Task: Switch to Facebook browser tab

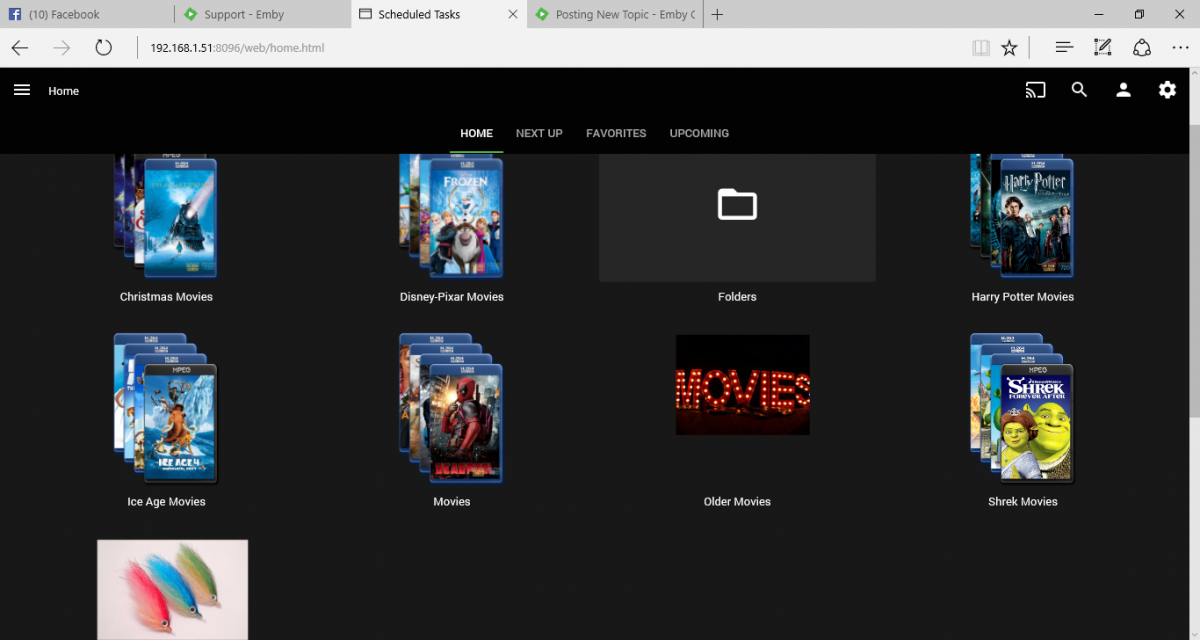Action: coord(85,14)
